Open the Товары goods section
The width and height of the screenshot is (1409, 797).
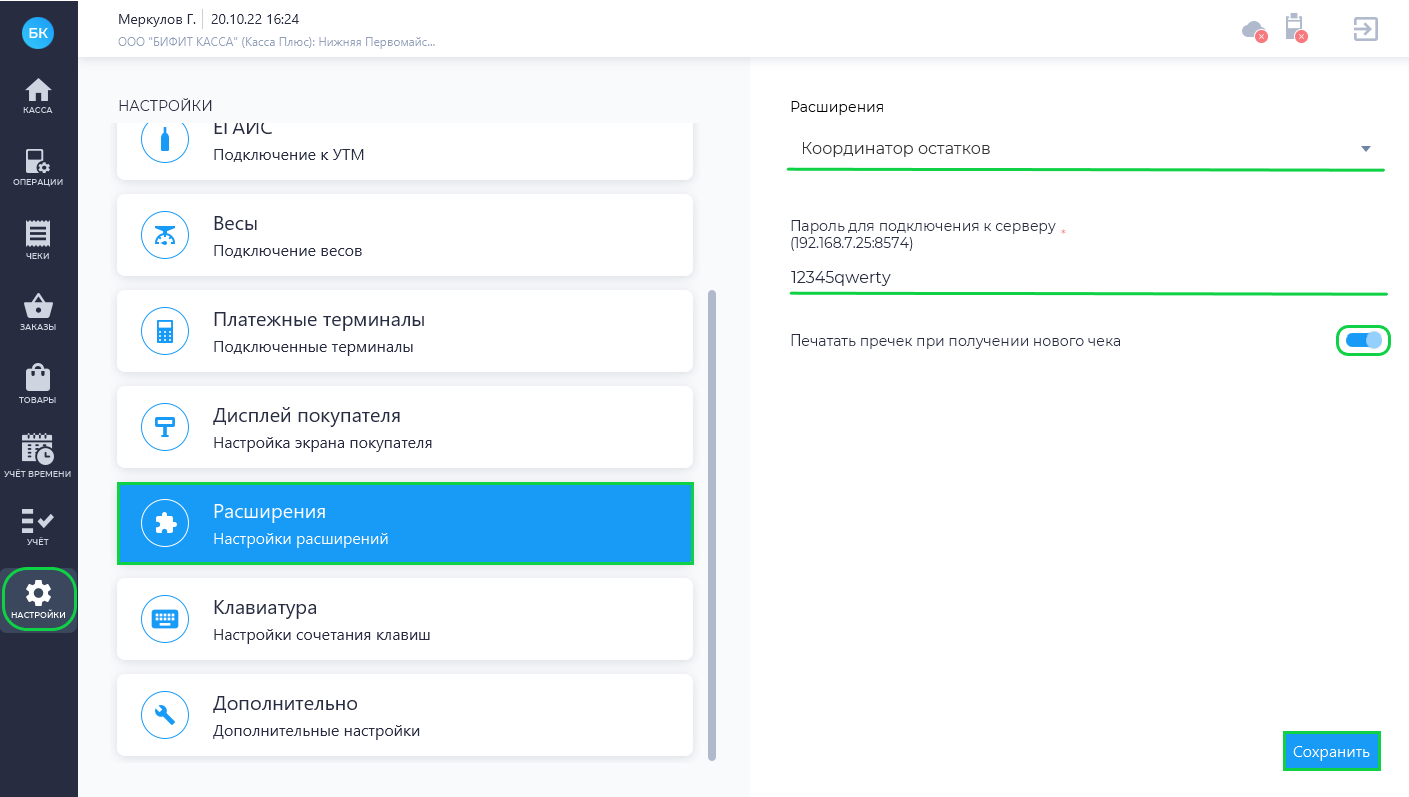point(38,385)
